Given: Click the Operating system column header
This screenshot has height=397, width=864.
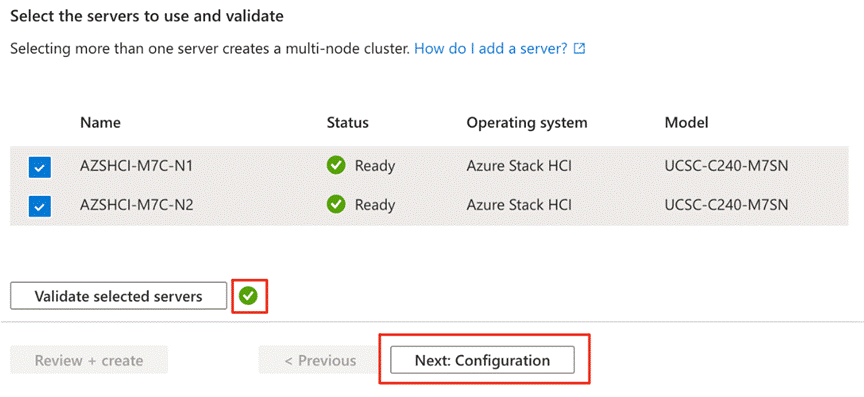Looking at the screenshot, I should click(x=527, y=122).
